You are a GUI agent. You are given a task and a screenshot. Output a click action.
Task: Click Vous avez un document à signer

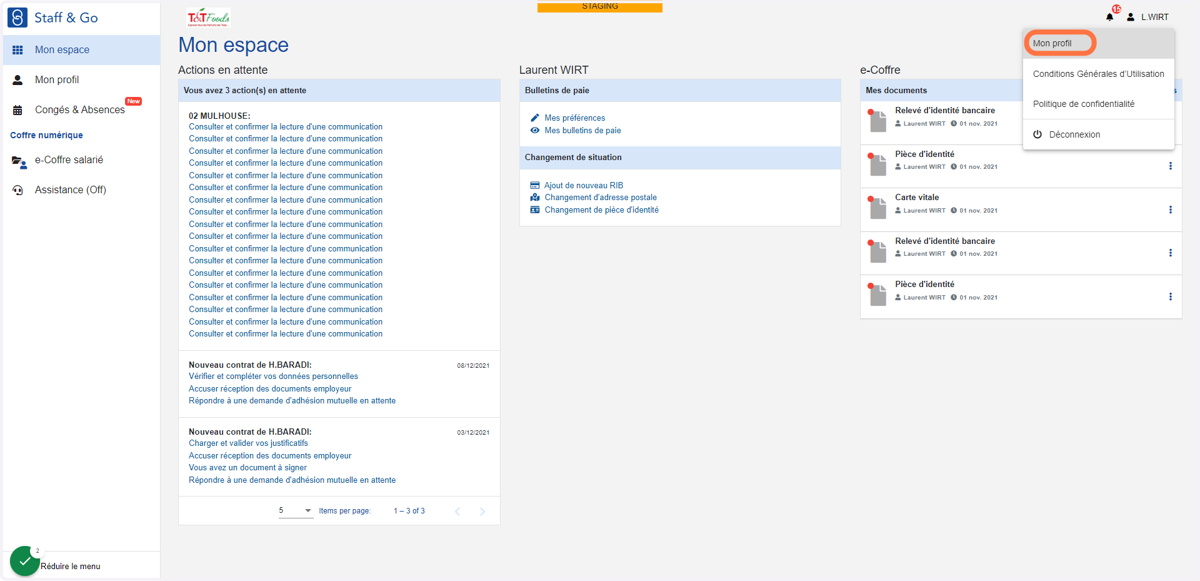pos(247,467)
